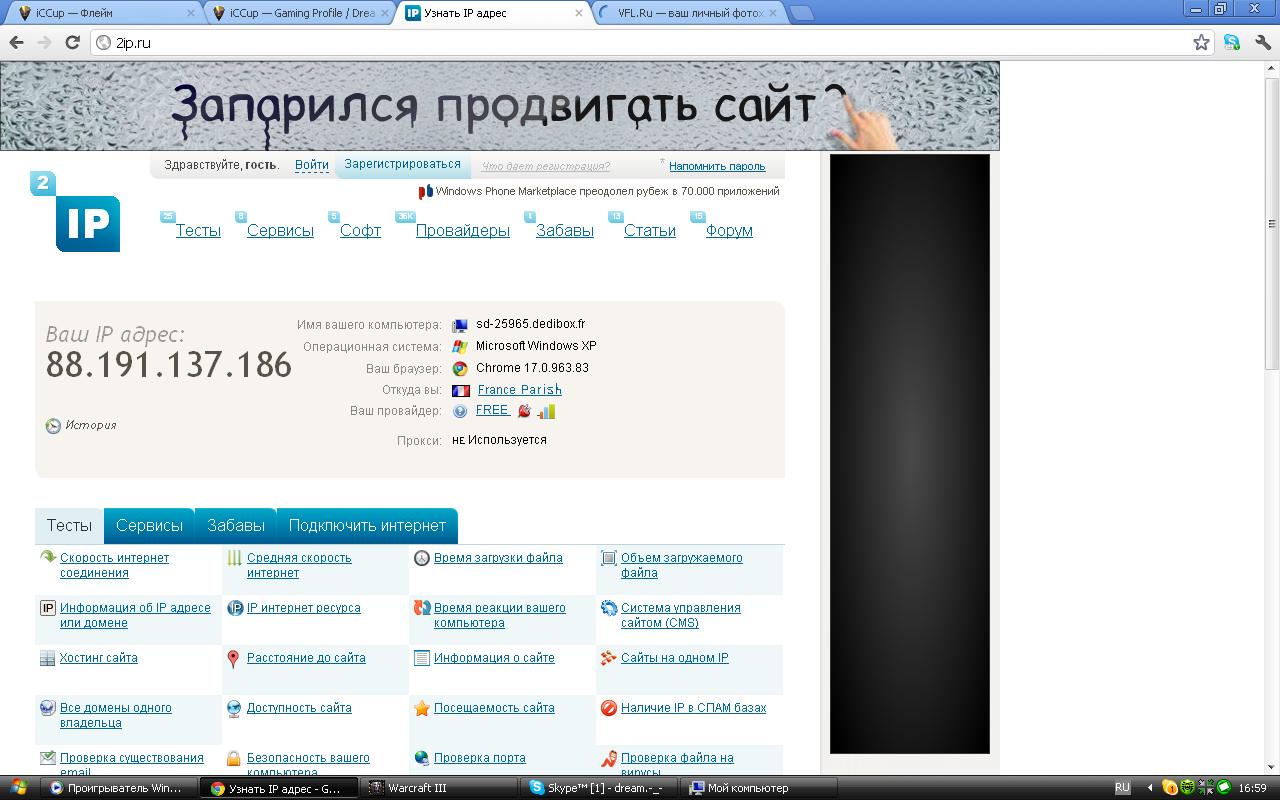Reload the 2ip.ru page

(x=72, y=42)
